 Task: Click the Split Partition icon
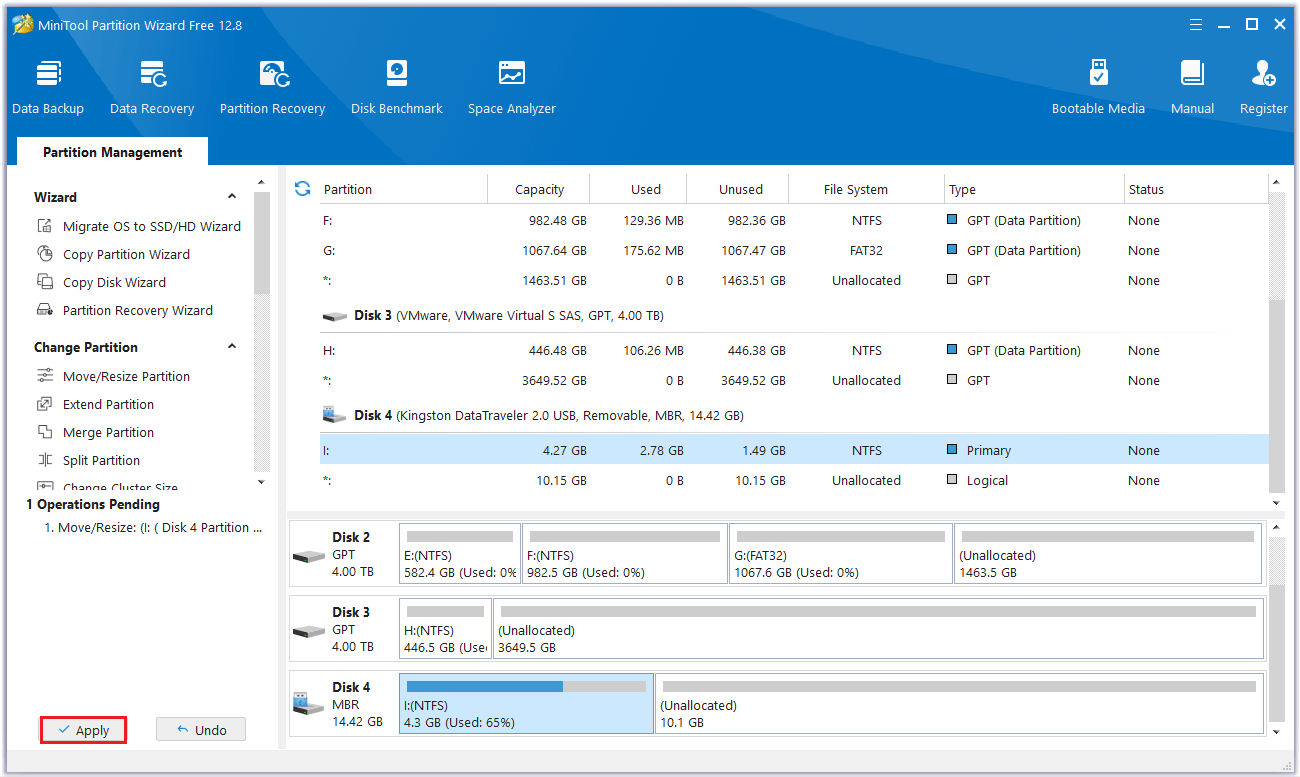pos(45,460)
